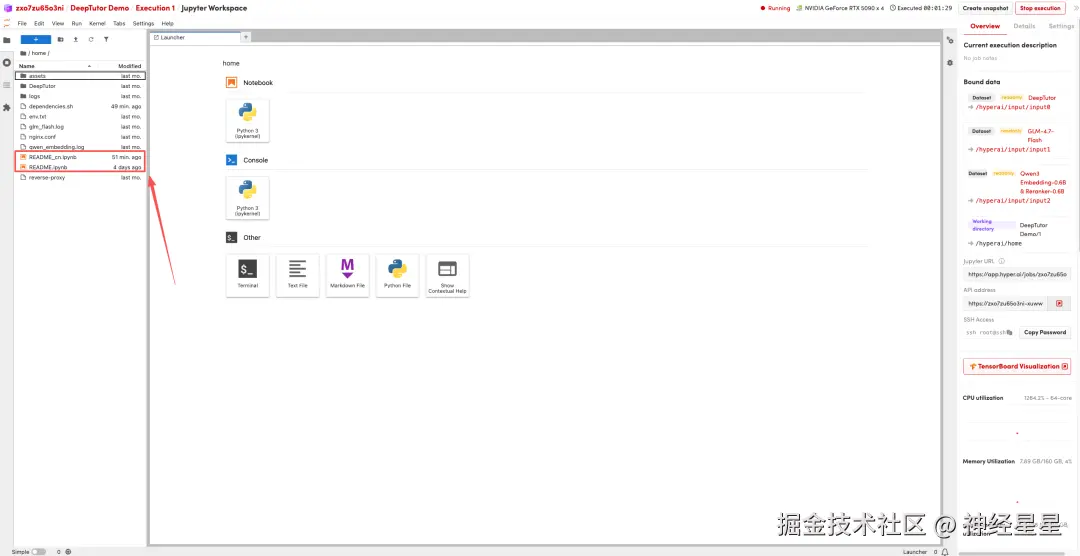
Task: Switch to the Details tab
Action: [1024, 26]
